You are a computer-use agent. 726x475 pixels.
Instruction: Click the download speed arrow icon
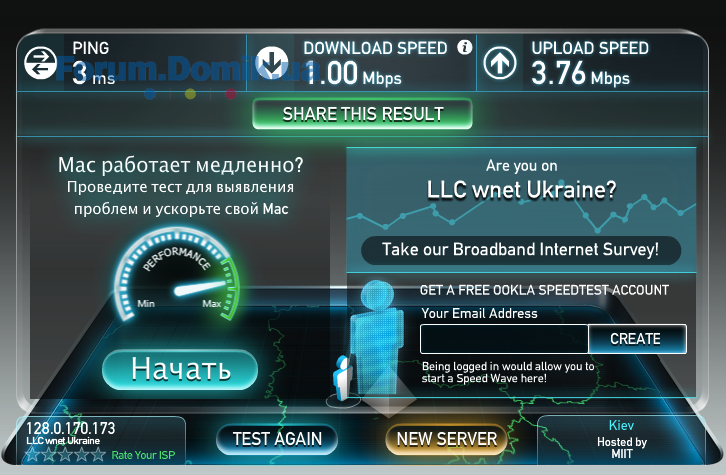(x=272, y=62)
